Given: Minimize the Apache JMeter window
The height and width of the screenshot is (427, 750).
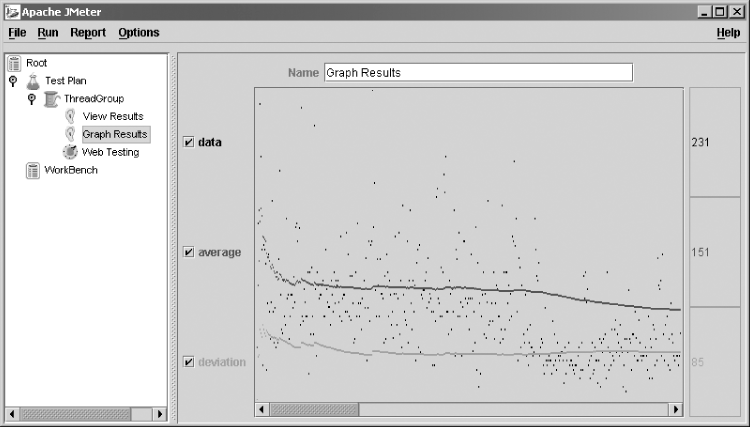Looking at the screenshot, I should tap(704, 12).
